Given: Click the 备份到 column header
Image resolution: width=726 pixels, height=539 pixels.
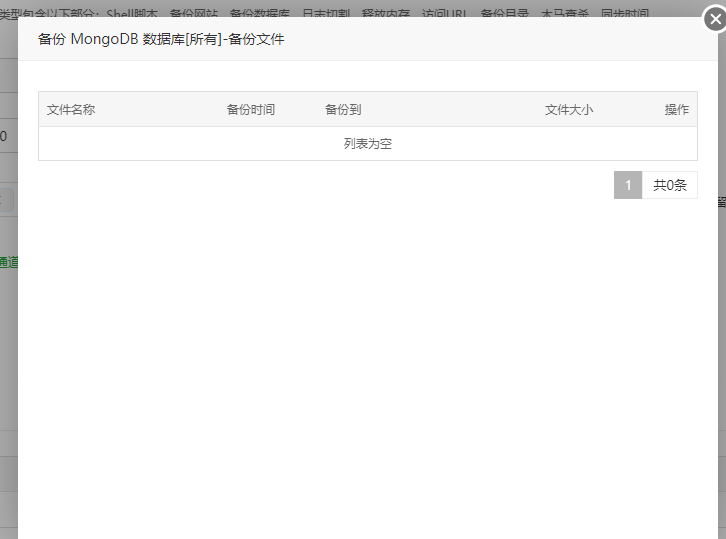Looking at the screenshot, I should tap(343, 110).
